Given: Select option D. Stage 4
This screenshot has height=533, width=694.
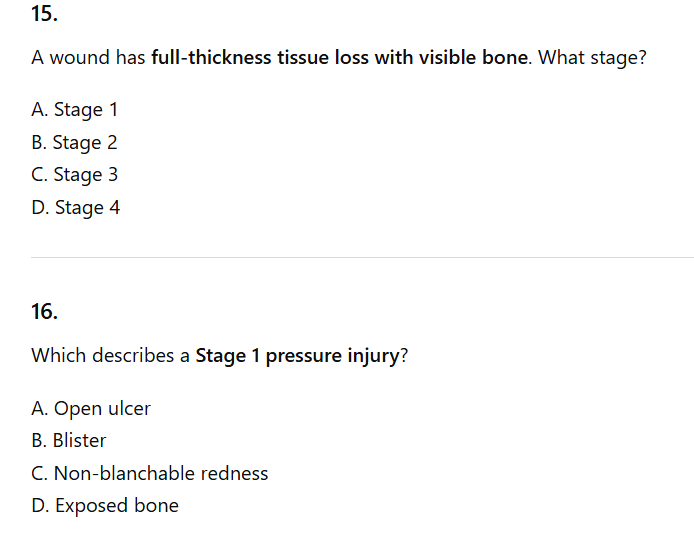Looking at the screenshot, I should coord(76,207).
